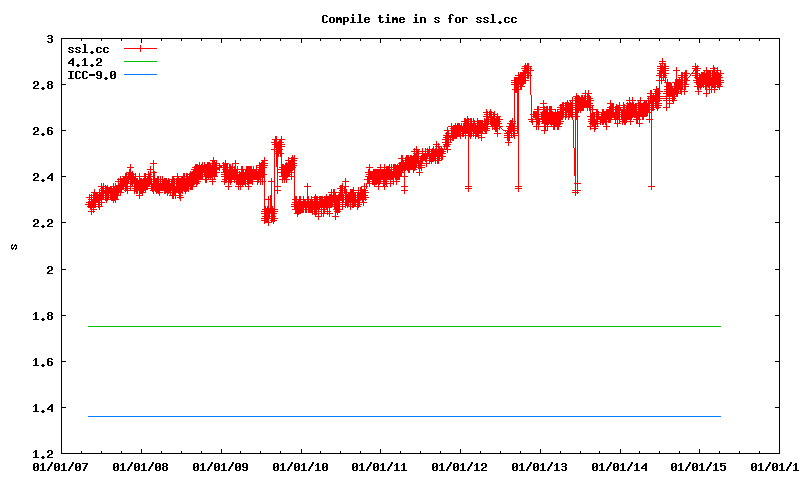Image resolution: width=800 pixels, height=480 pixels.
Task: Select the 4.1.2 legend label
Action: (85, 62)
